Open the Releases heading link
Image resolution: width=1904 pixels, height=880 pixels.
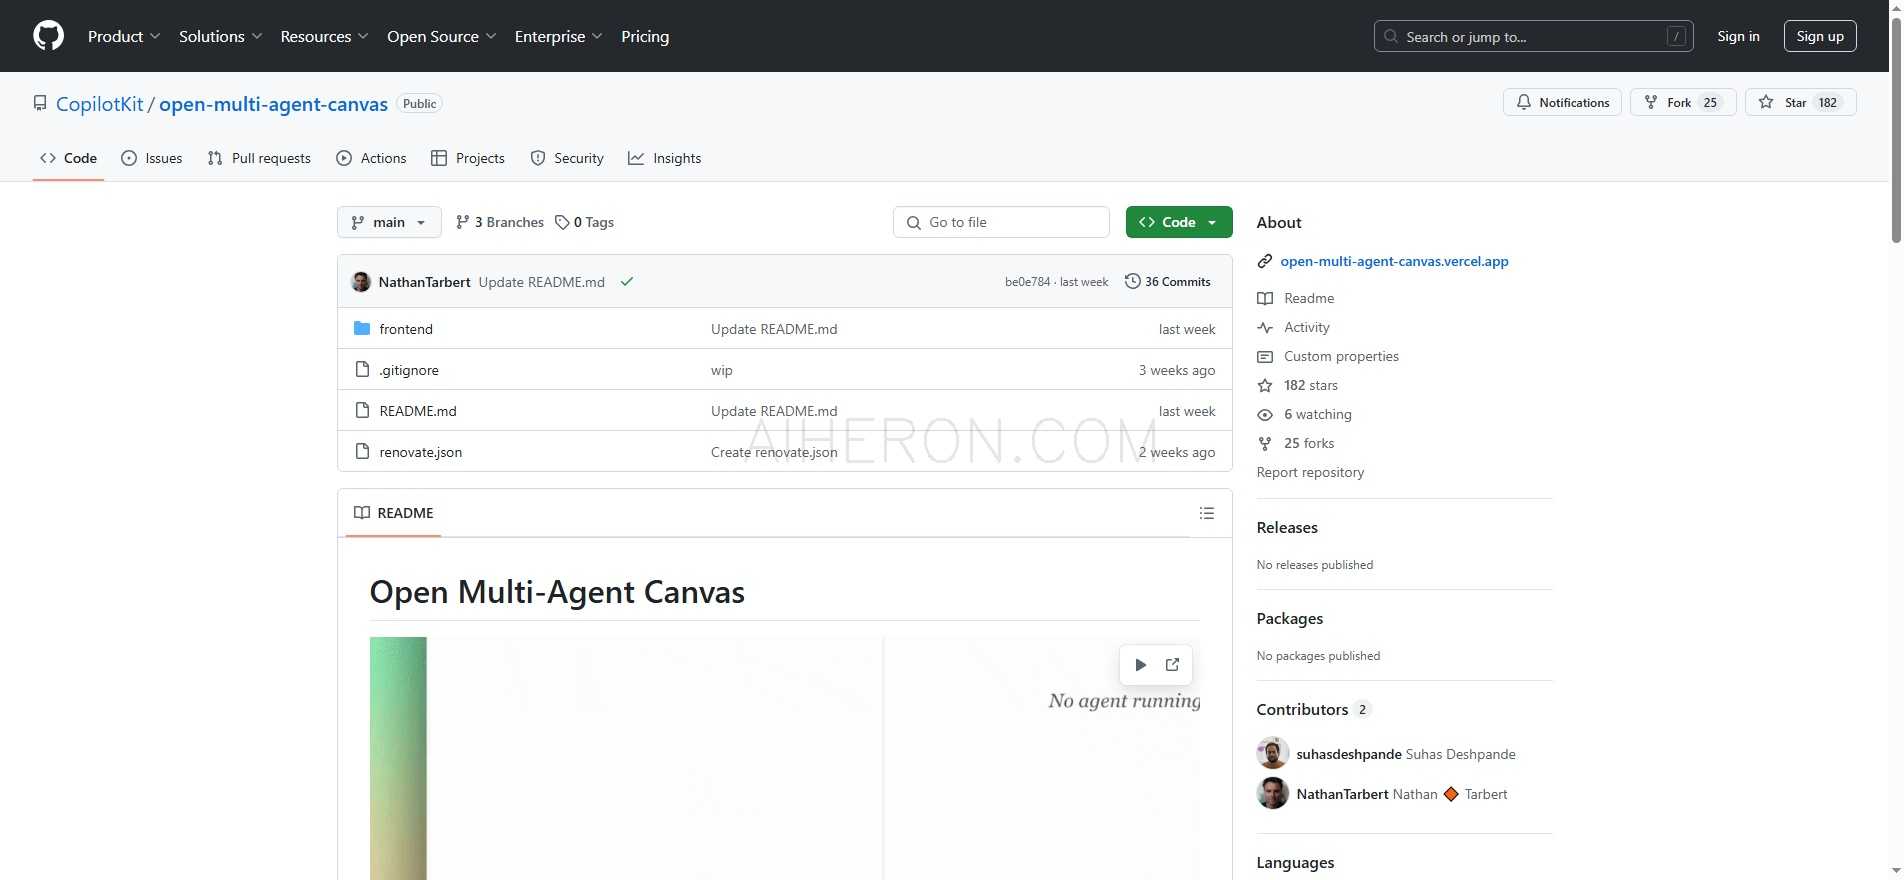(1287, 527)
